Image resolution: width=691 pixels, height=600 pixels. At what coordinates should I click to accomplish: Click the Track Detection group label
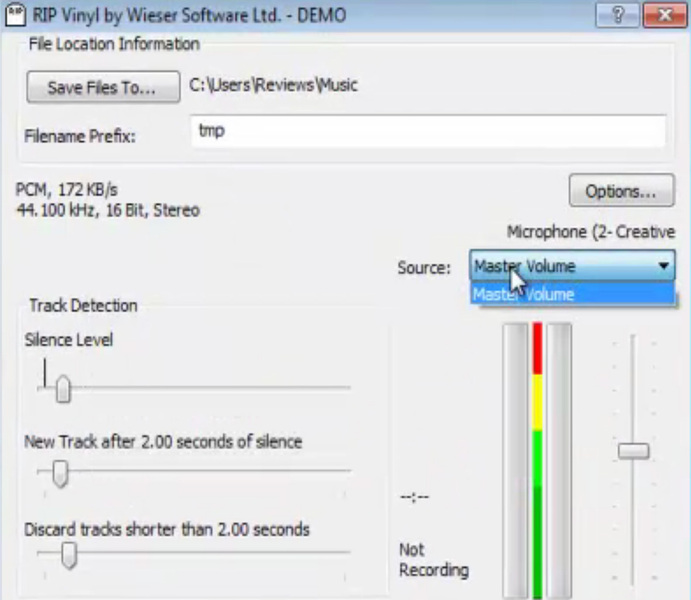pos(83,305)
